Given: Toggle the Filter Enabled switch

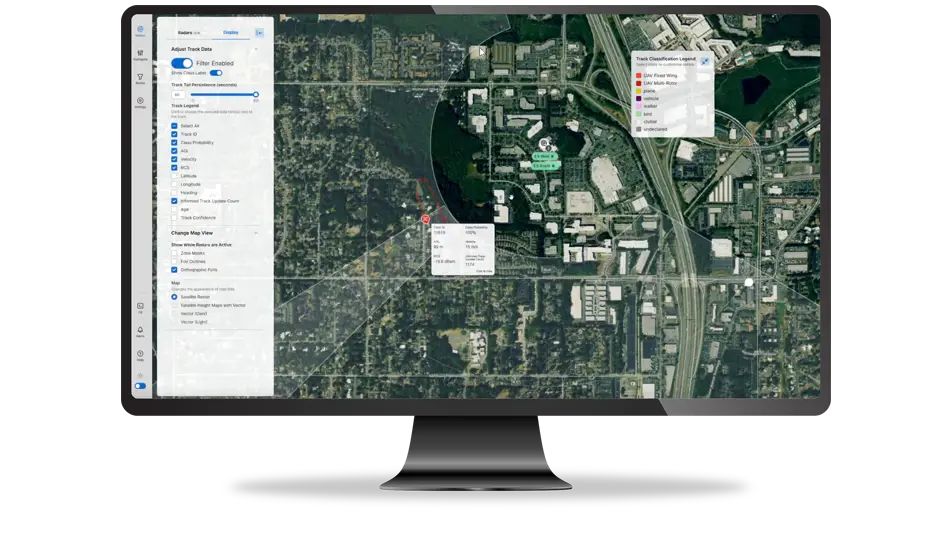Looking at the screenshot, I should coord(182,63).
